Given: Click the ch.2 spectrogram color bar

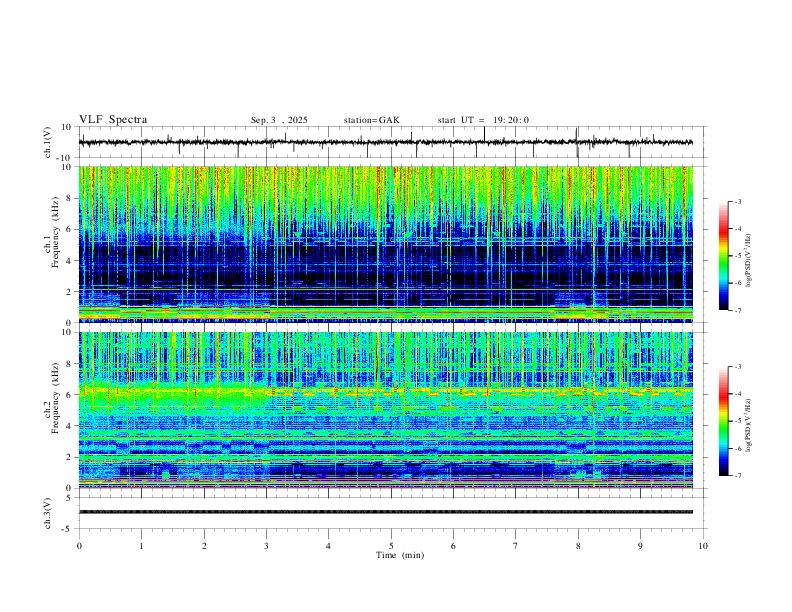Looking at the screenshot, I should (x=723, y=421).
